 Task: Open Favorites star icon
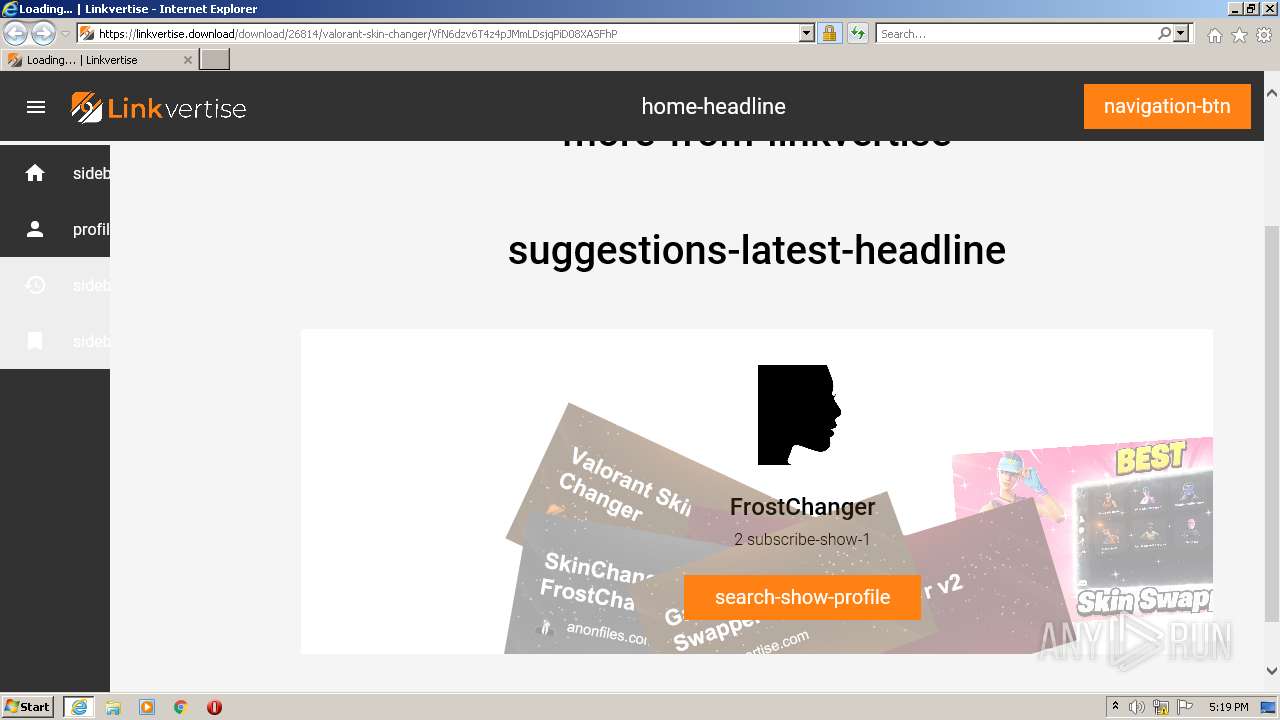[1239, 35]
